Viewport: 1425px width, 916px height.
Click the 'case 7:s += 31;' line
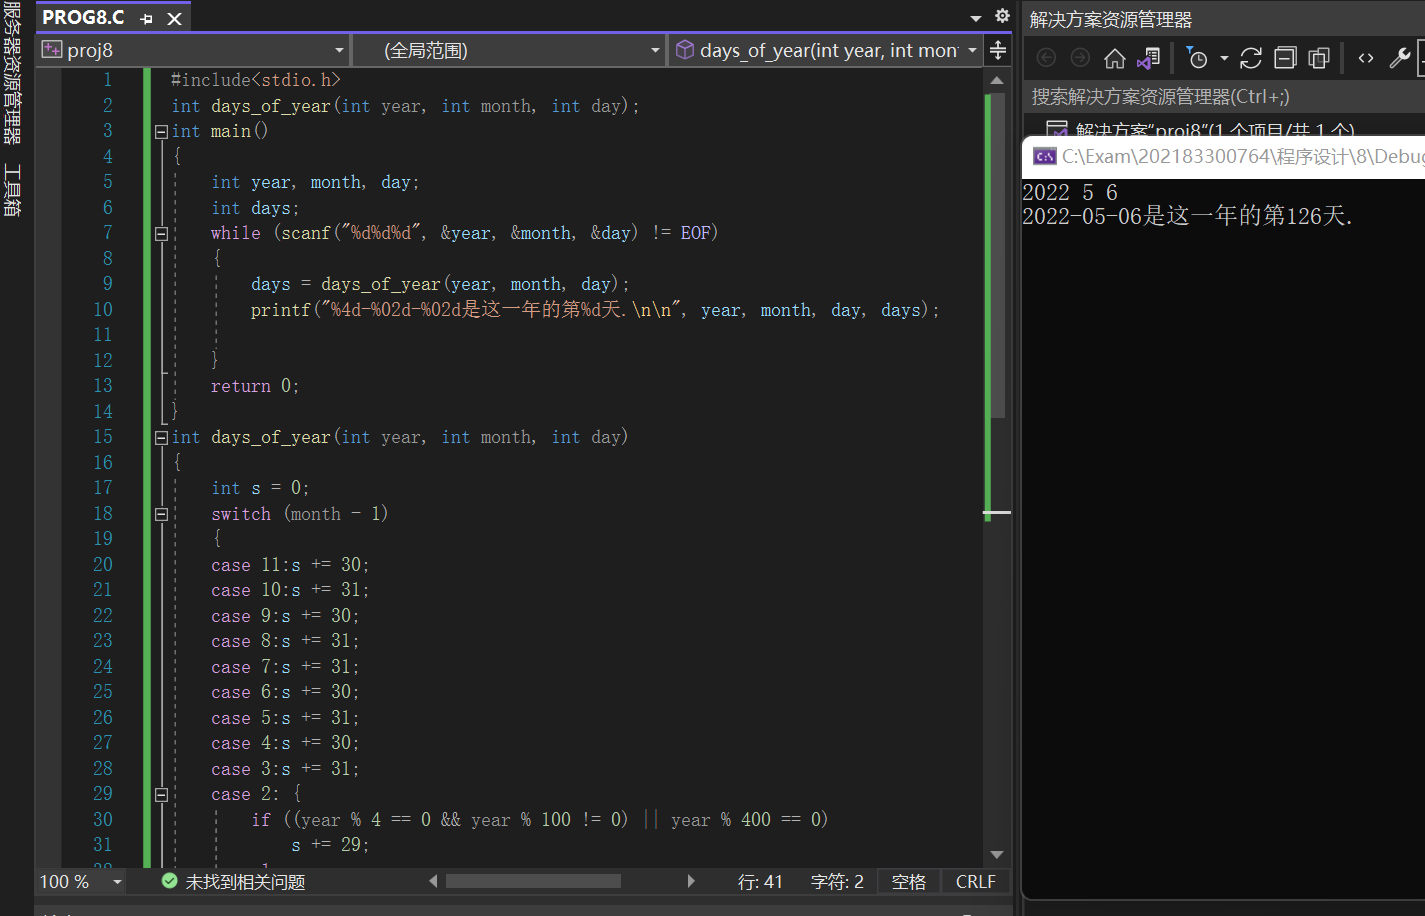pyautogui.click(x=285, y=667)
